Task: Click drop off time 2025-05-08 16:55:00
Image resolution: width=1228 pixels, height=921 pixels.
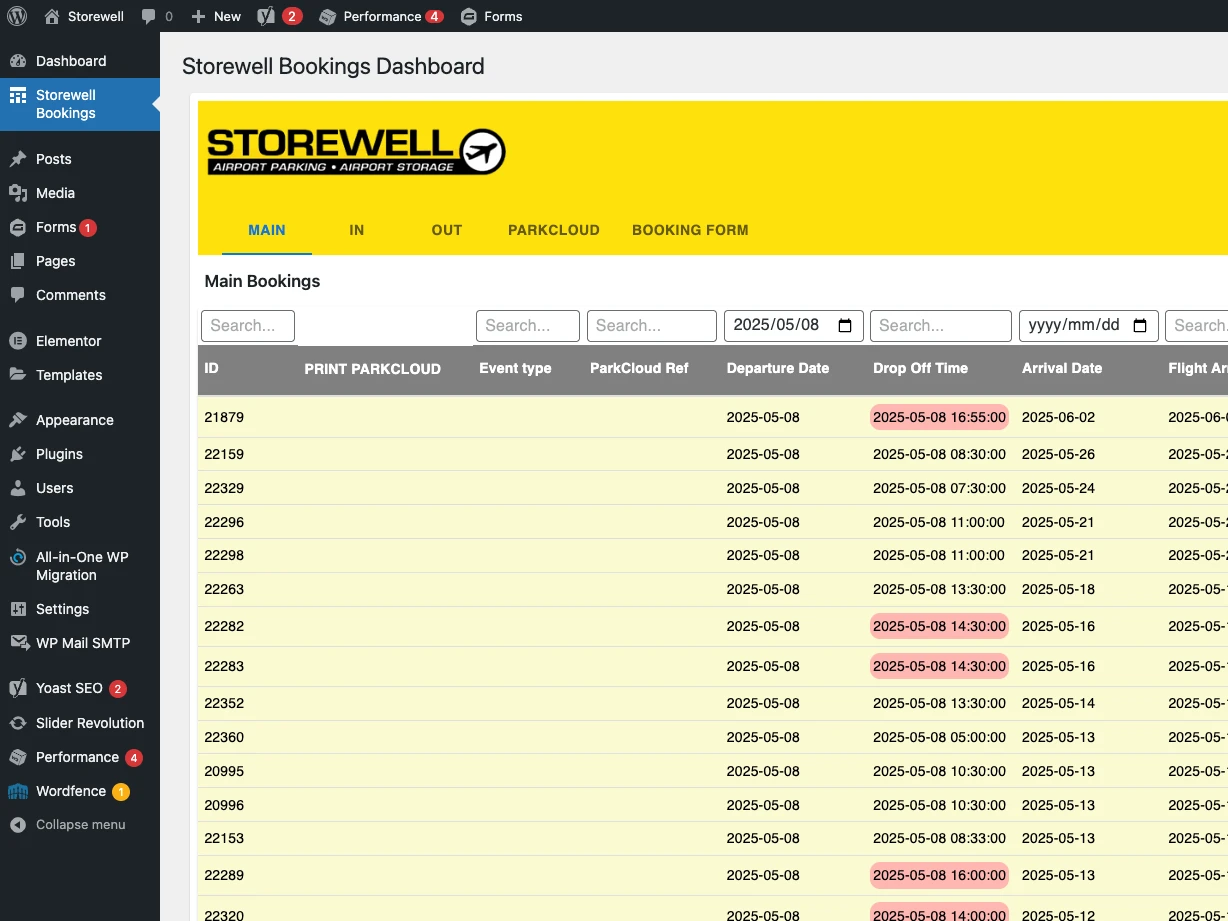Action: coord(939,417)
